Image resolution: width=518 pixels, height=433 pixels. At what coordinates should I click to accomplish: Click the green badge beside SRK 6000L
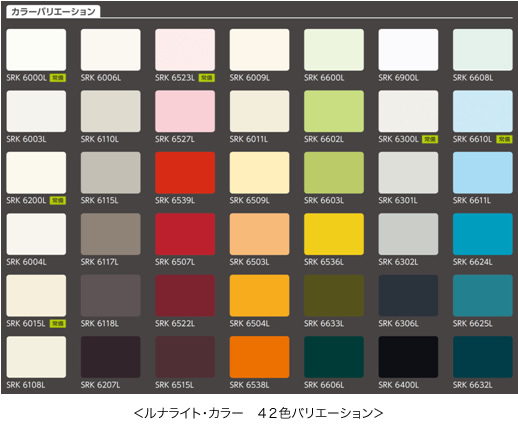[58, 78]
